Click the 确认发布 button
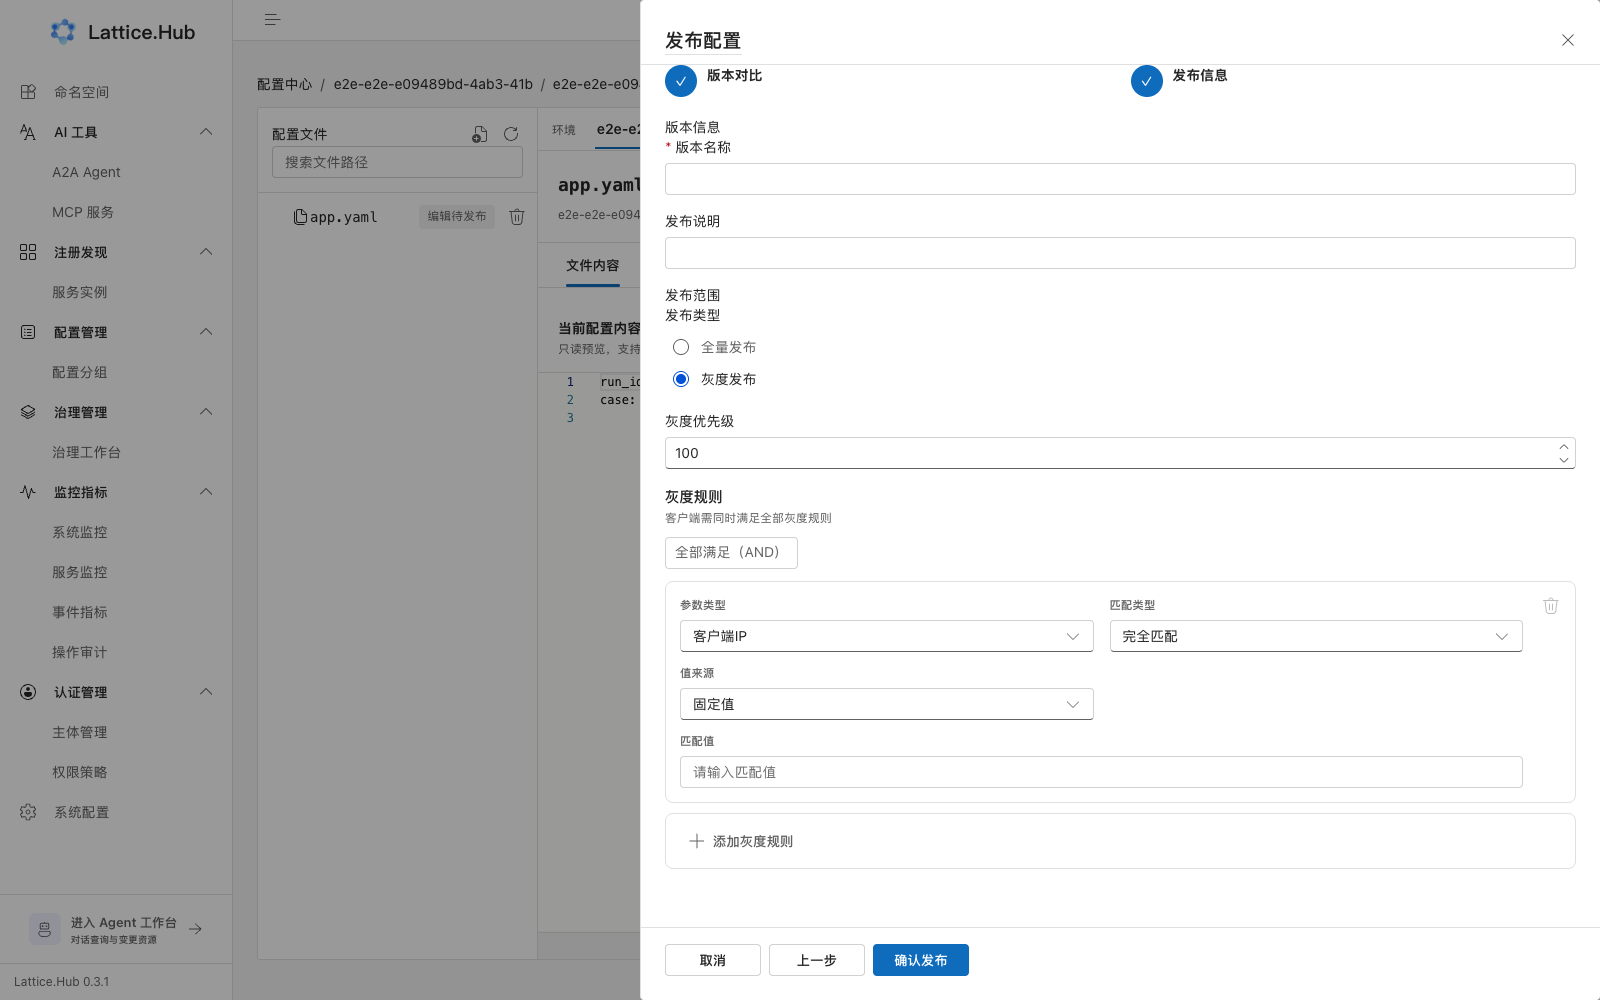Screen dimensions: 1600x1000 click(921, 960)
